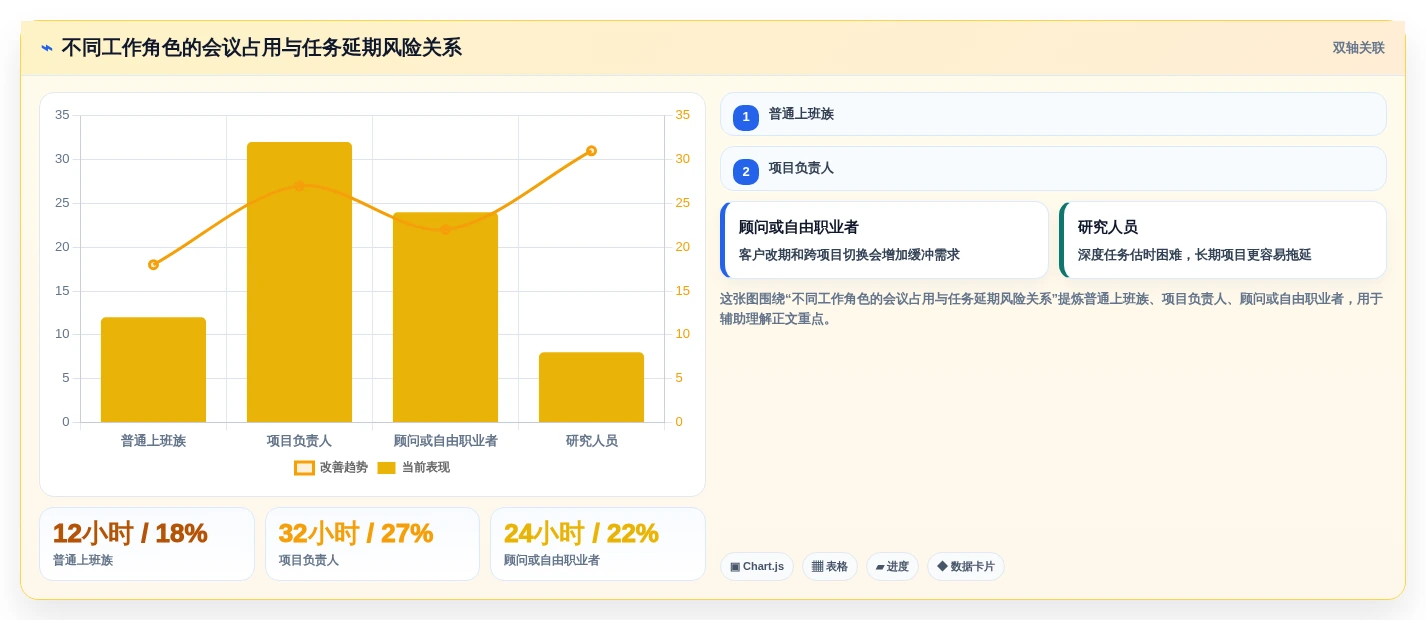Click the Chart.js chip icon

tap(735, 567)
